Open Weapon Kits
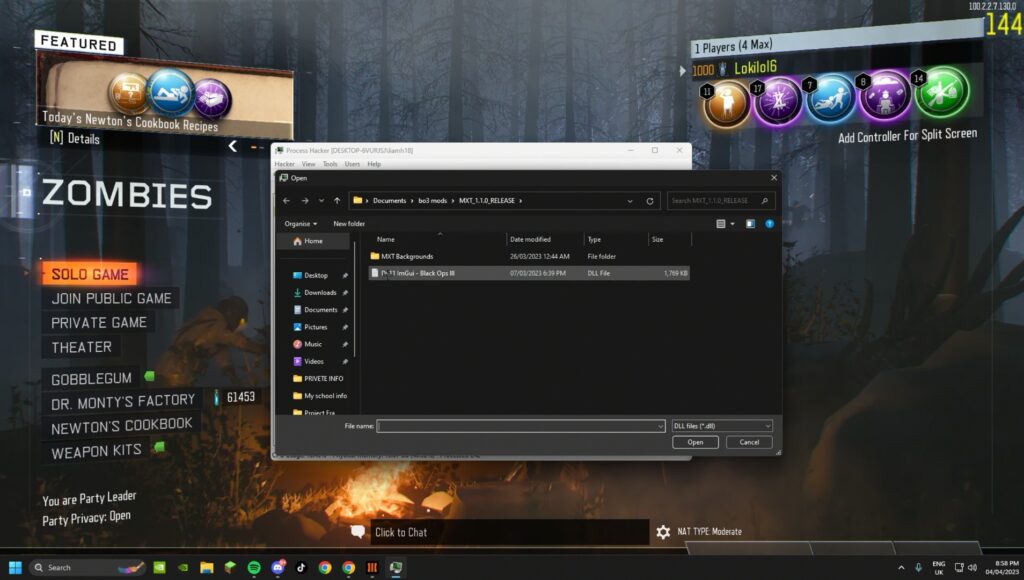 [x=96, y=451]
